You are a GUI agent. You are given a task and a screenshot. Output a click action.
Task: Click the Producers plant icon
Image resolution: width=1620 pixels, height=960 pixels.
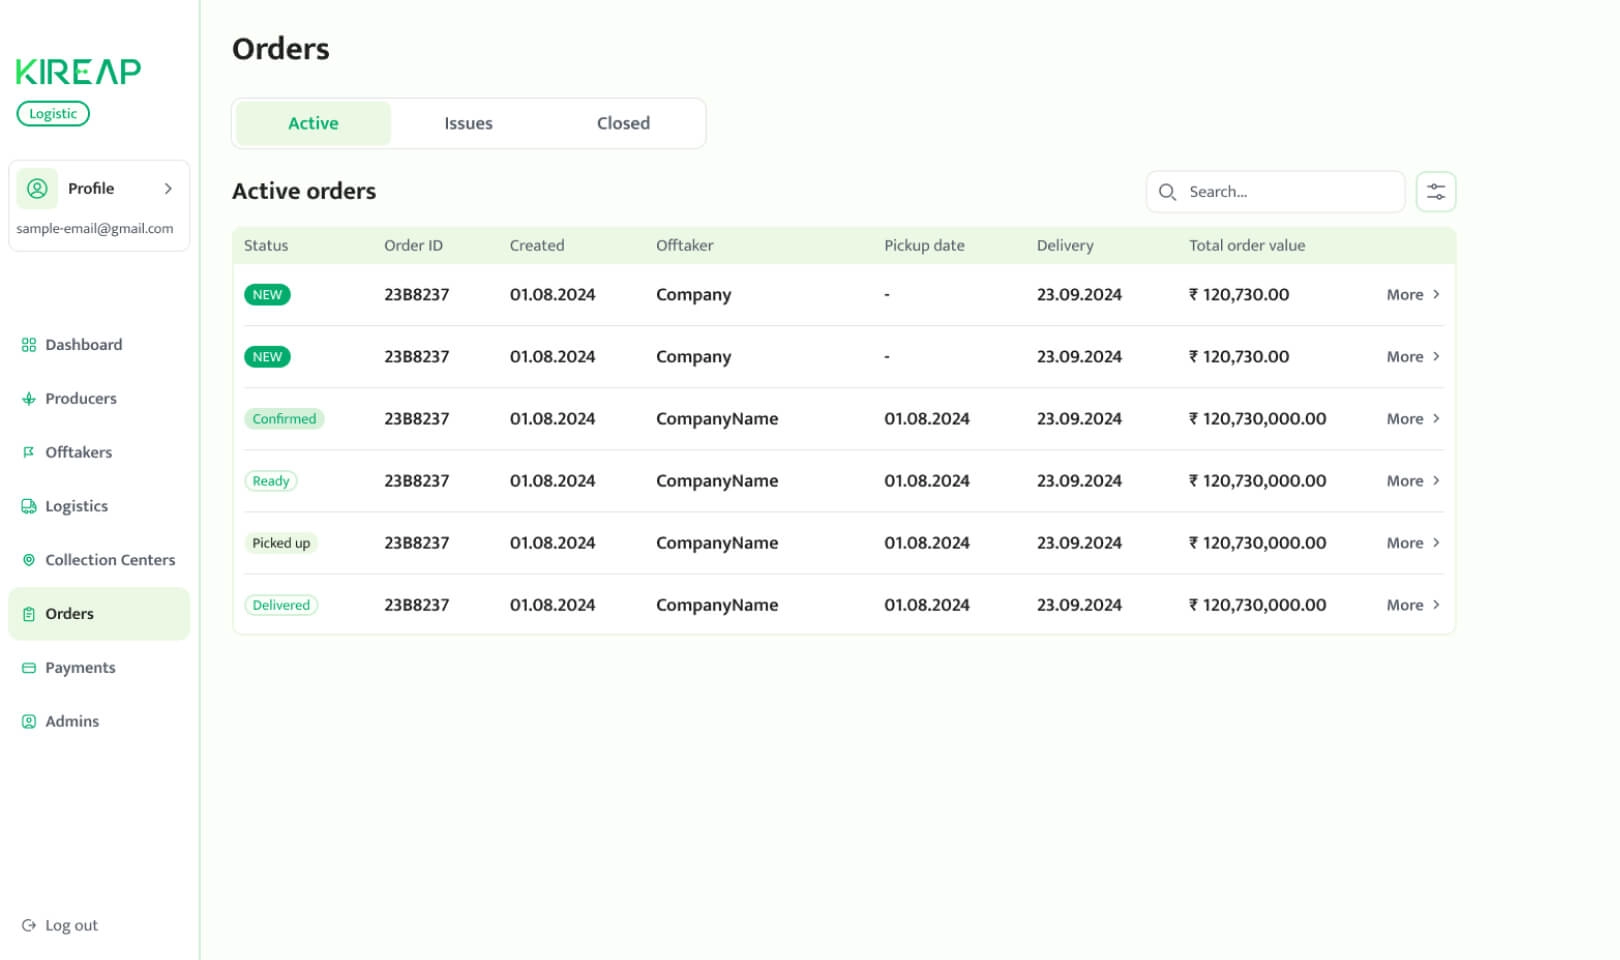click(29, 399)
